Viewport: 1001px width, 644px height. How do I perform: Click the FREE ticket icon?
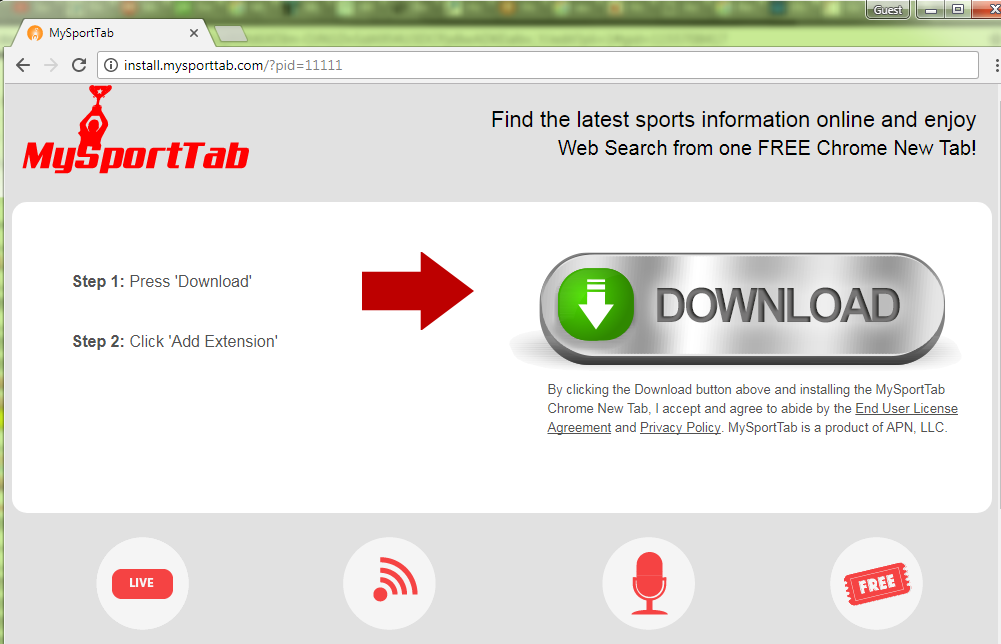pyautogui.click(x=877, y=583)
